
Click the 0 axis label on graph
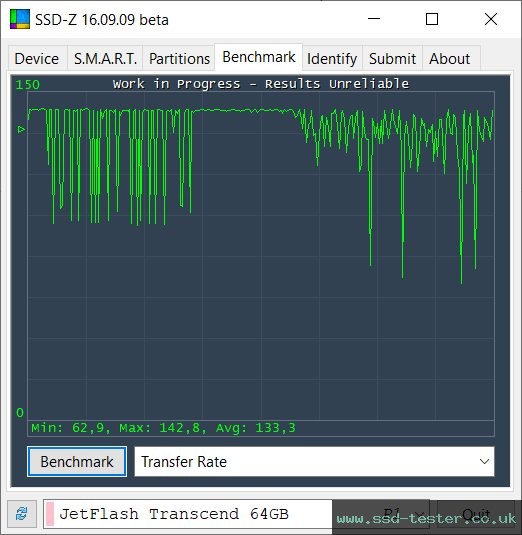pyautogui.click(x=20, y=413)
